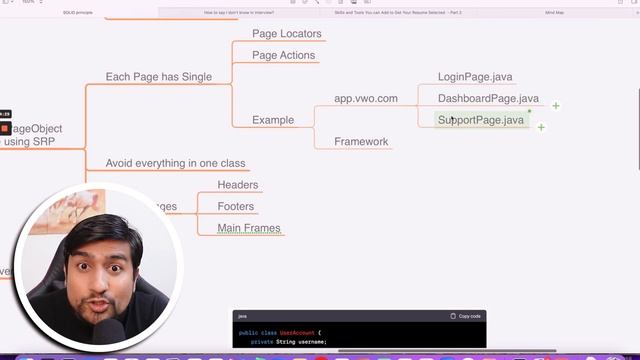640x360 pixels.
Task: Select the 'Each Page has Single' node
Action: pyautogui.click(x=159, y=77)
